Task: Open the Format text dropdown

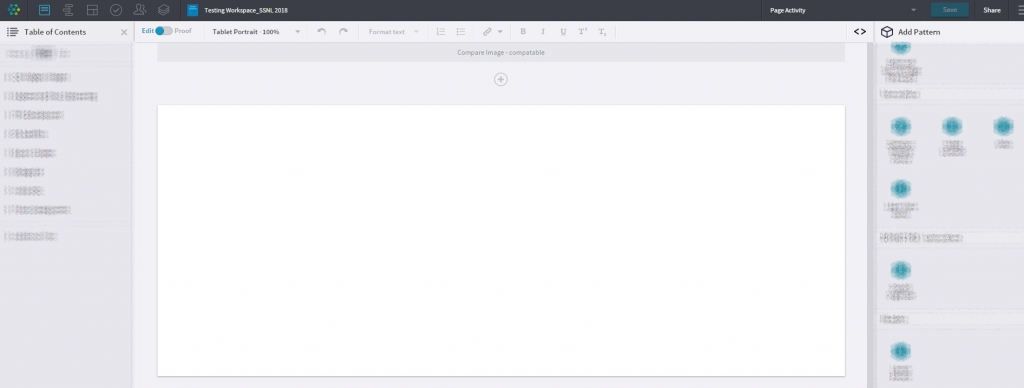Action: tap(394, 31)
